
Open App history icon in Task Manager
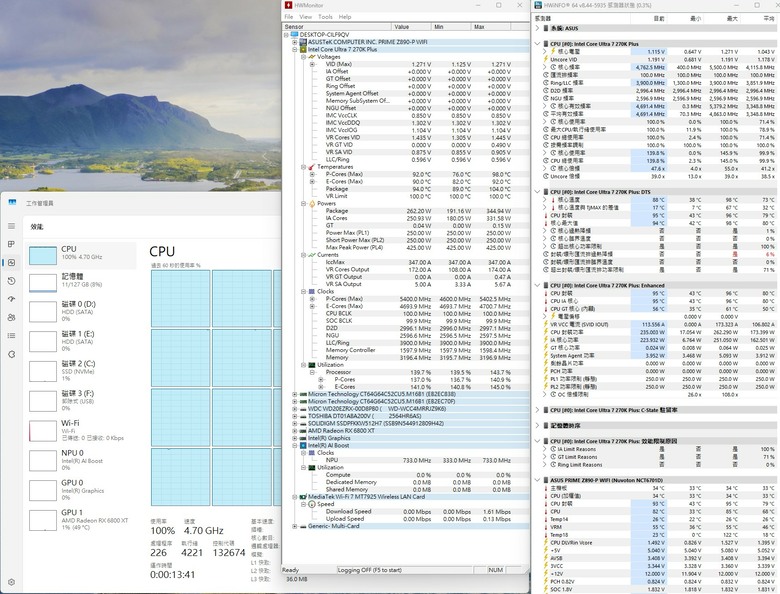point(11,281)
